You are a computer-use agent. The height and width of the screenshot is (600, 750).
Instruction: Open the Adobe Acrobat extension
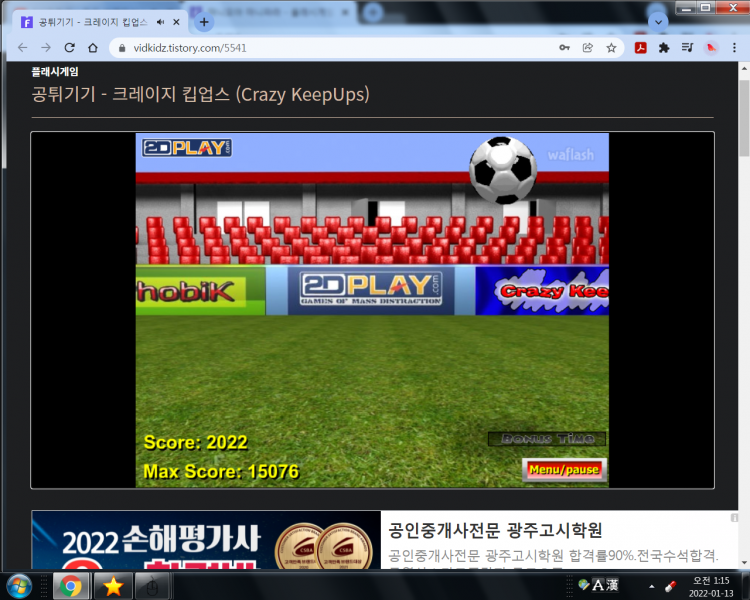(x=640, y=47)
